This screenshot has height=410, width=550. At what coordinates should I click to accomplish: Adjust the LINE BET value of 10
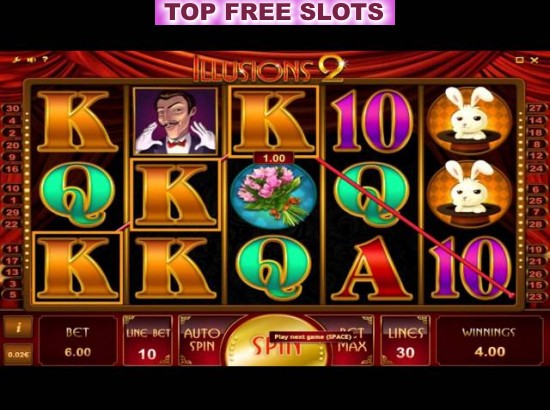148,340
